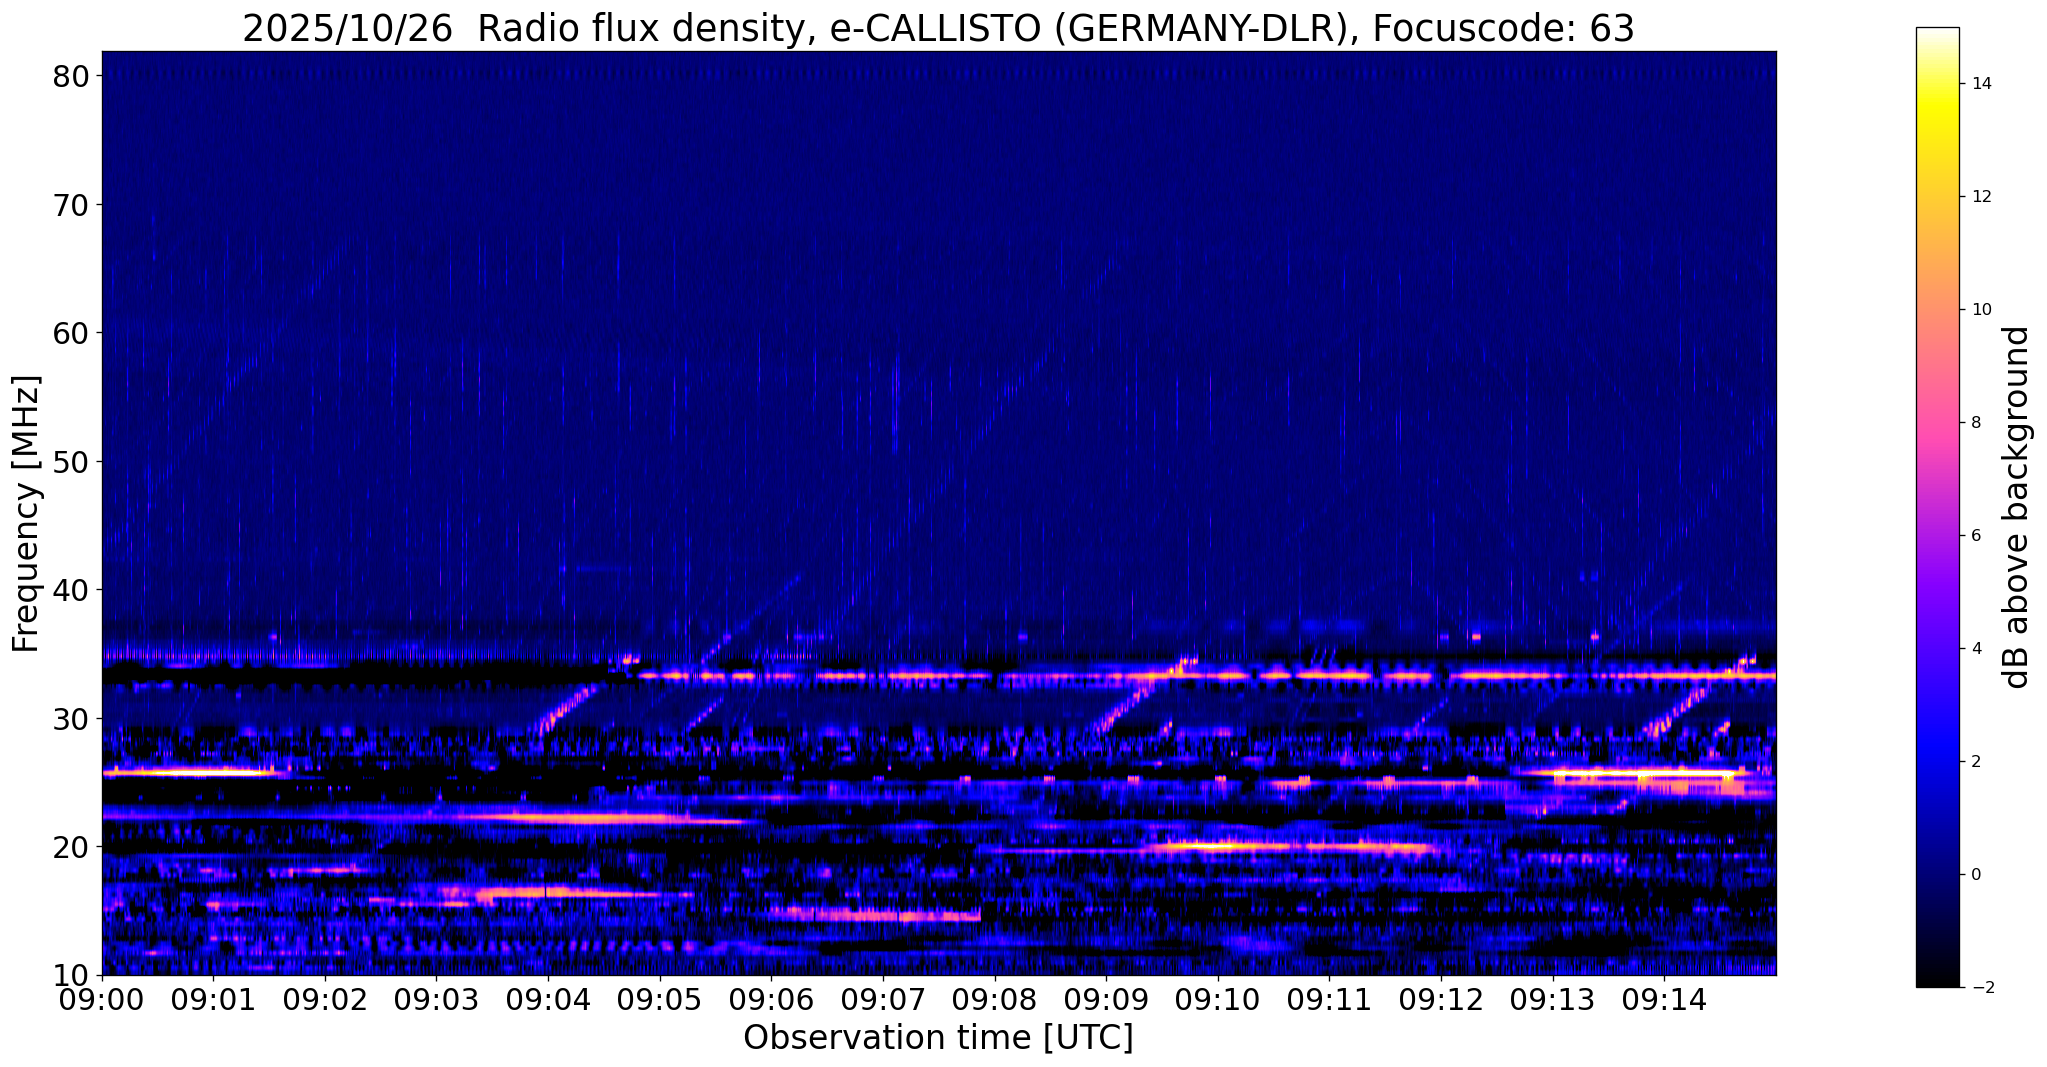Click the 09:05 time tick label
Screen dimensions: 2047x1067
[659, 999]
